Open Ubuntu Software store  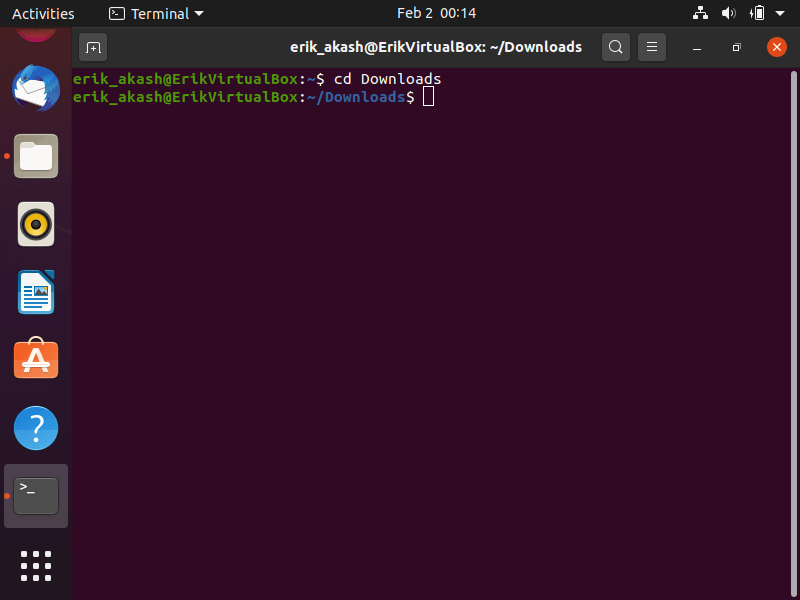tap(36, 360)
